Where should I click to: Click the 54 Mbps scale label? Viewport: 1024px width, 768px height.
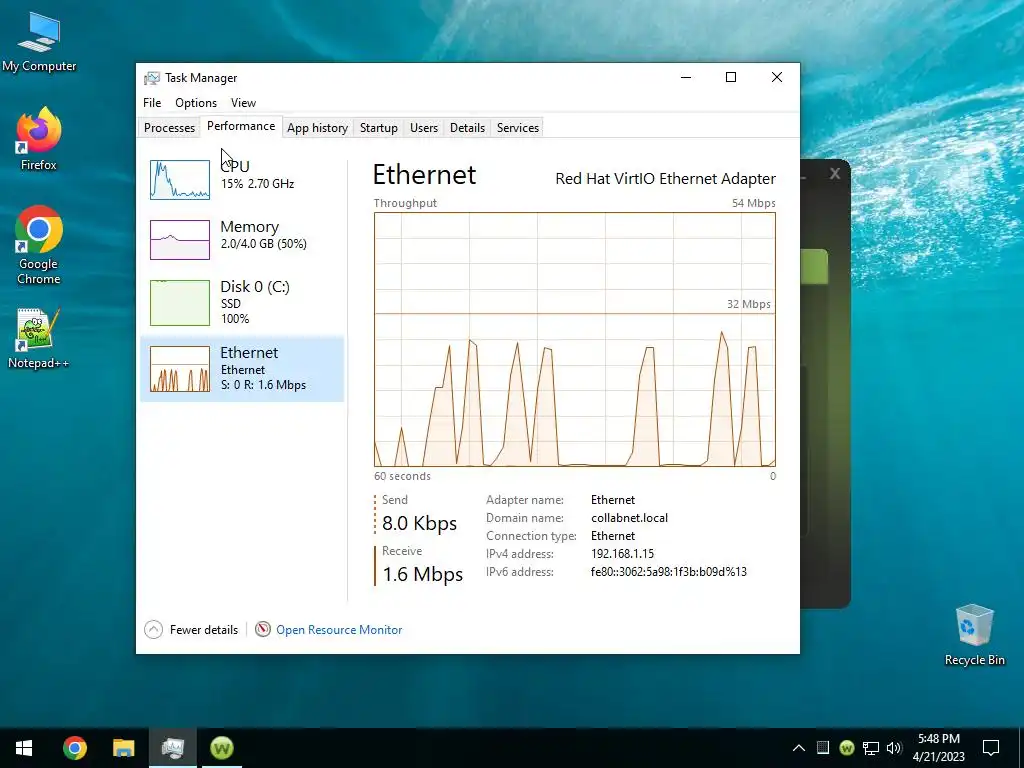tap(754, 203)
